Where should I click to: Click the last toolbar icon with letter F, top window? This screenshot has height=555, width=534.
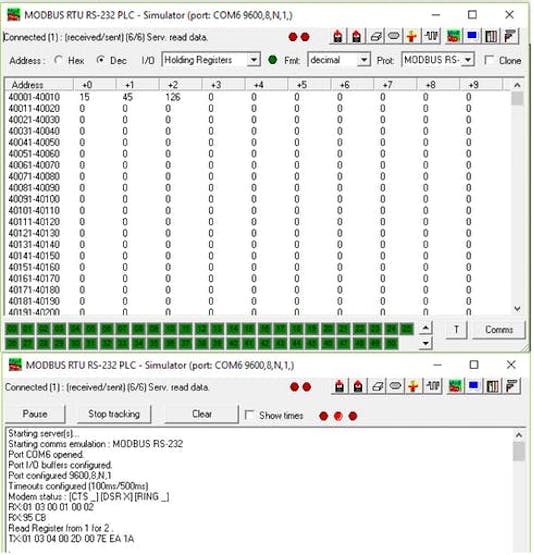(510, 36)
